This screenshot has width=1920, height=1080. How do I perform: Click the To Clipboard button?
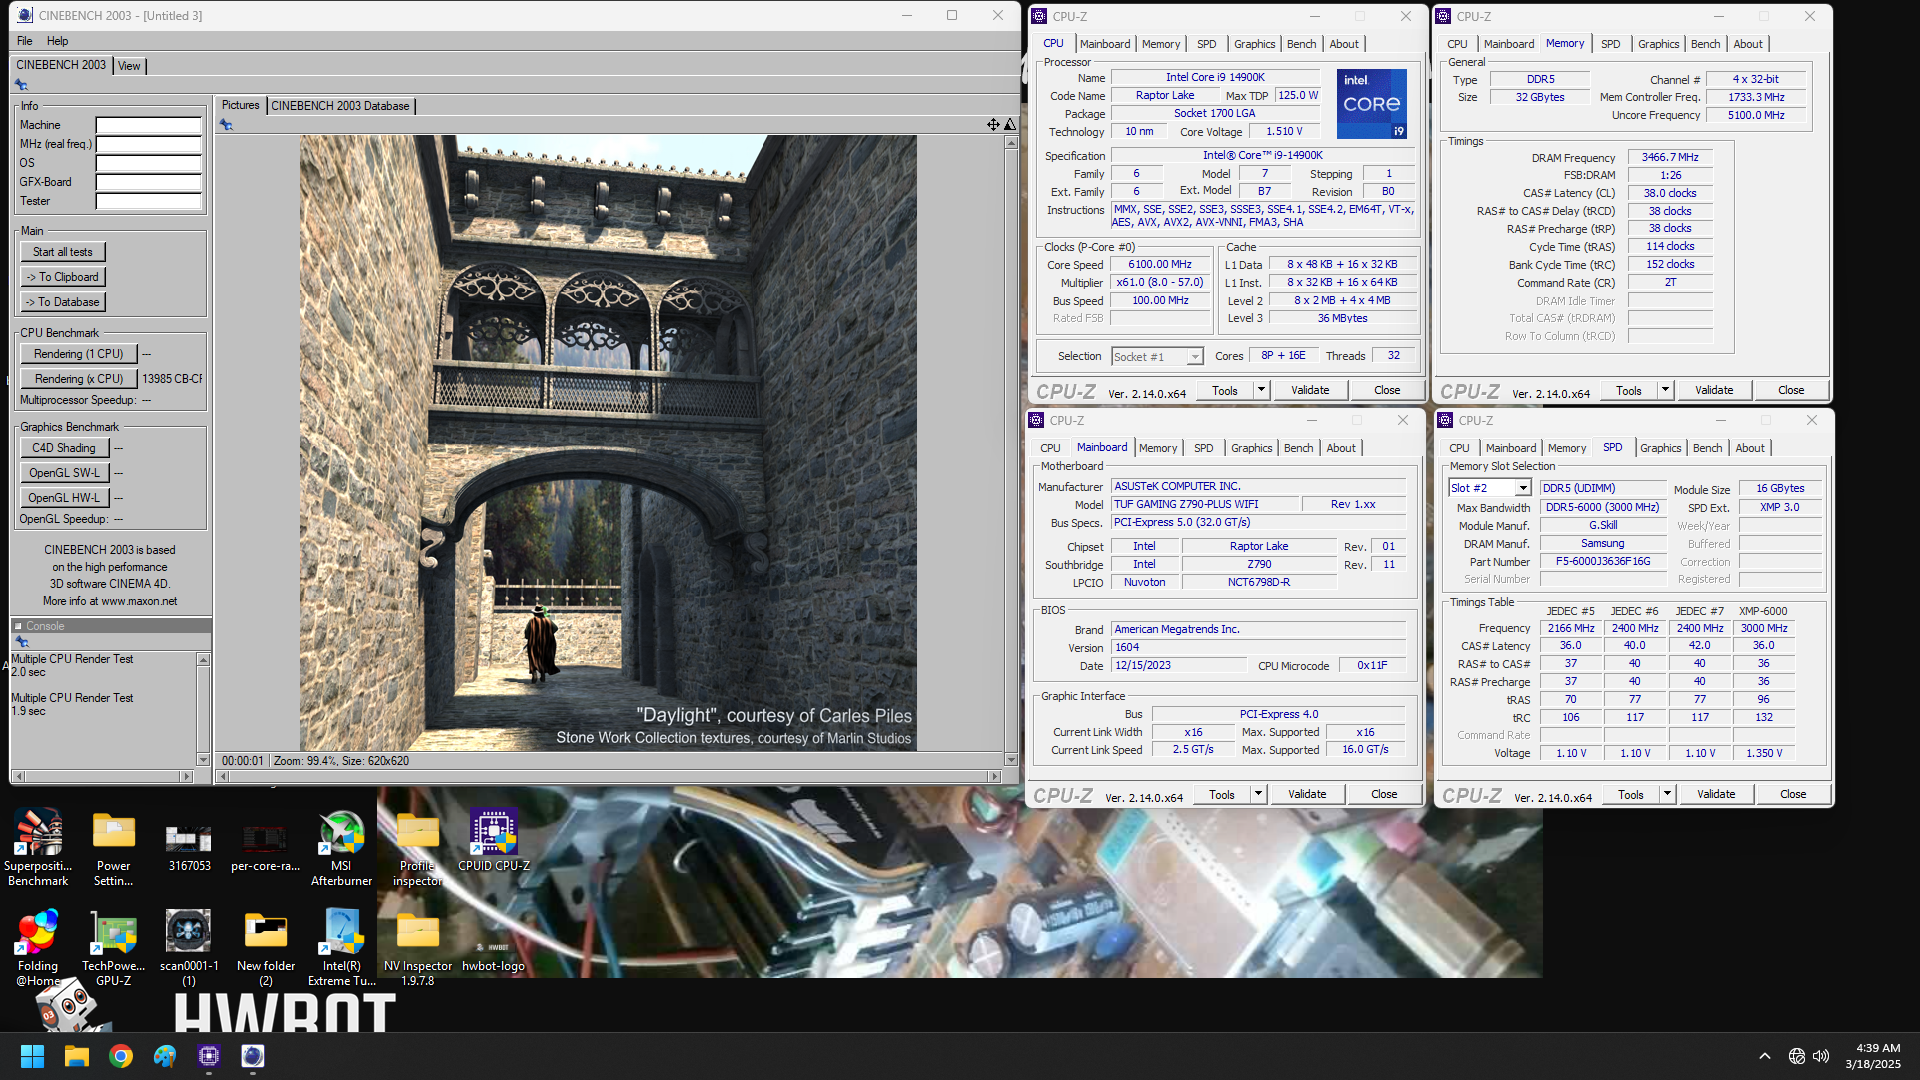click(63, 277)
